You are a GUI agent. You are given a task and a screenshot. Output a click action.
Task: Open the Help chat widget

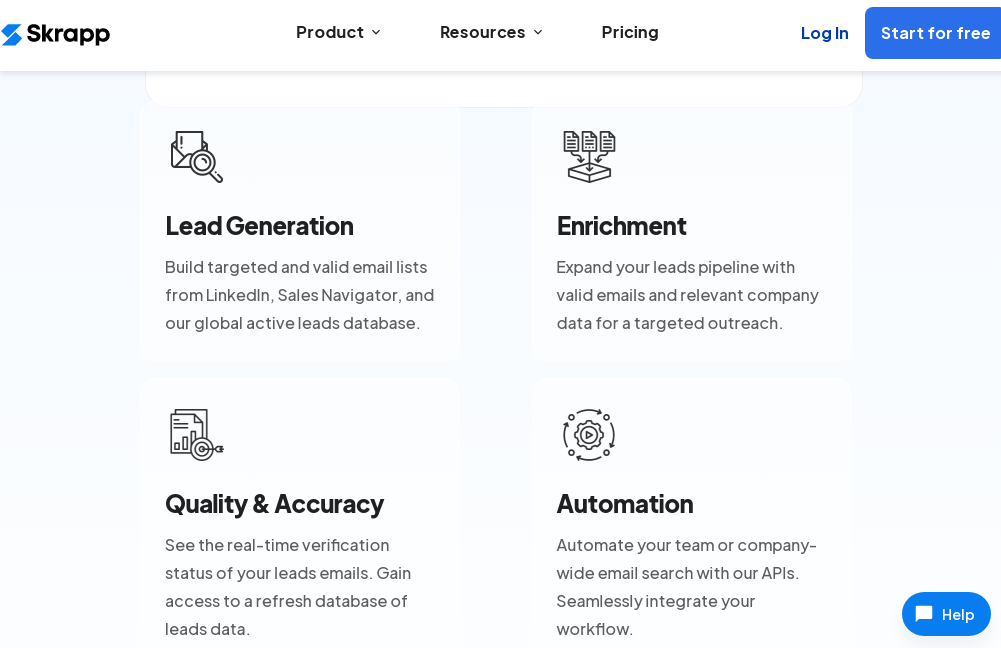tap(946, 614)
